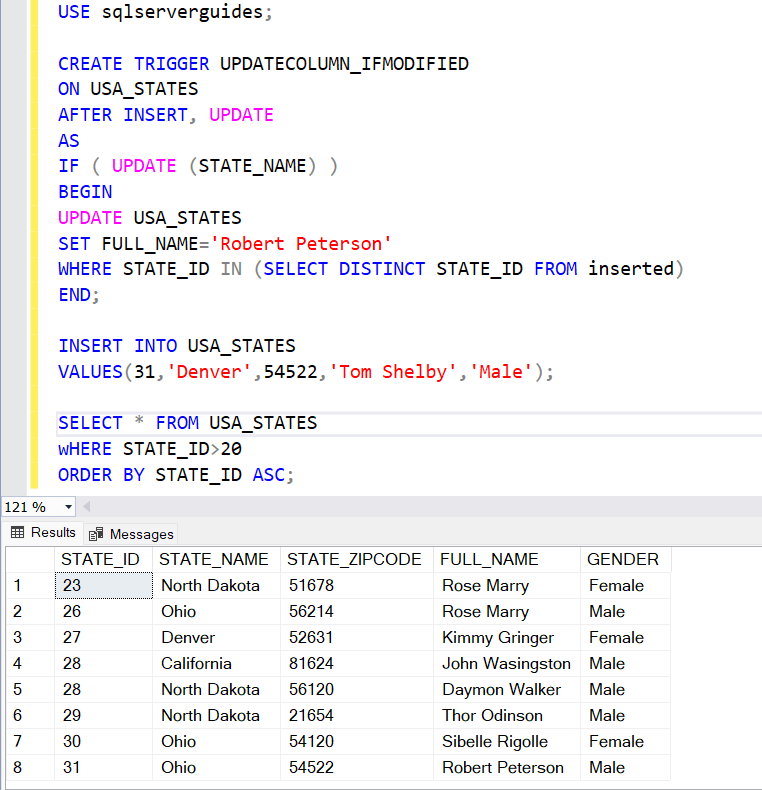Select the FULL_NAME column header
762x790 pixels.
point(506,559)
